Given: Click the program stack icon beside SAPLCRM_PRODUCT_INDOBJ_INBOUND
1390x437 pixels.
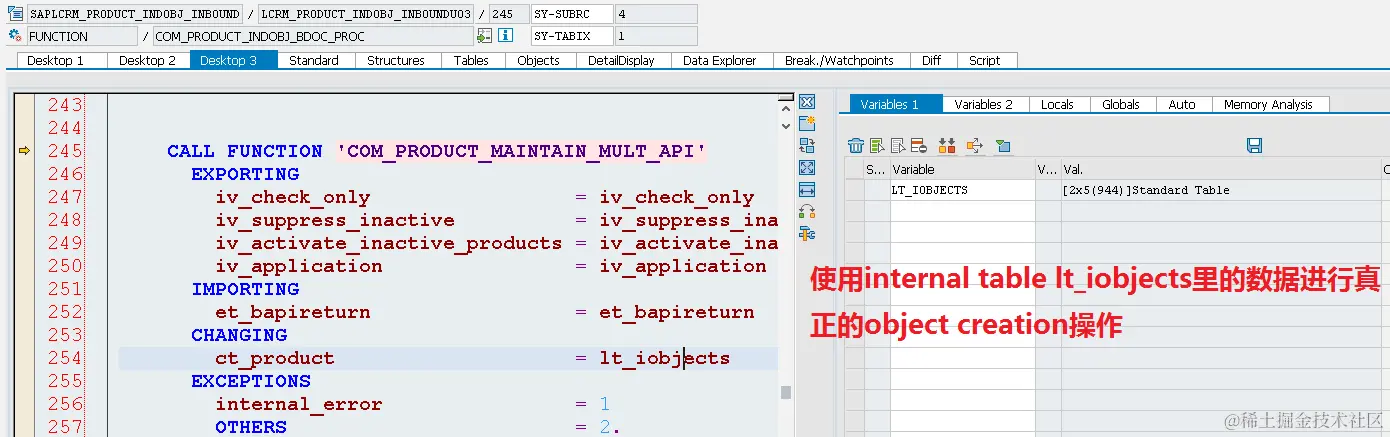Looking at the screenshot, I should 15,14.
